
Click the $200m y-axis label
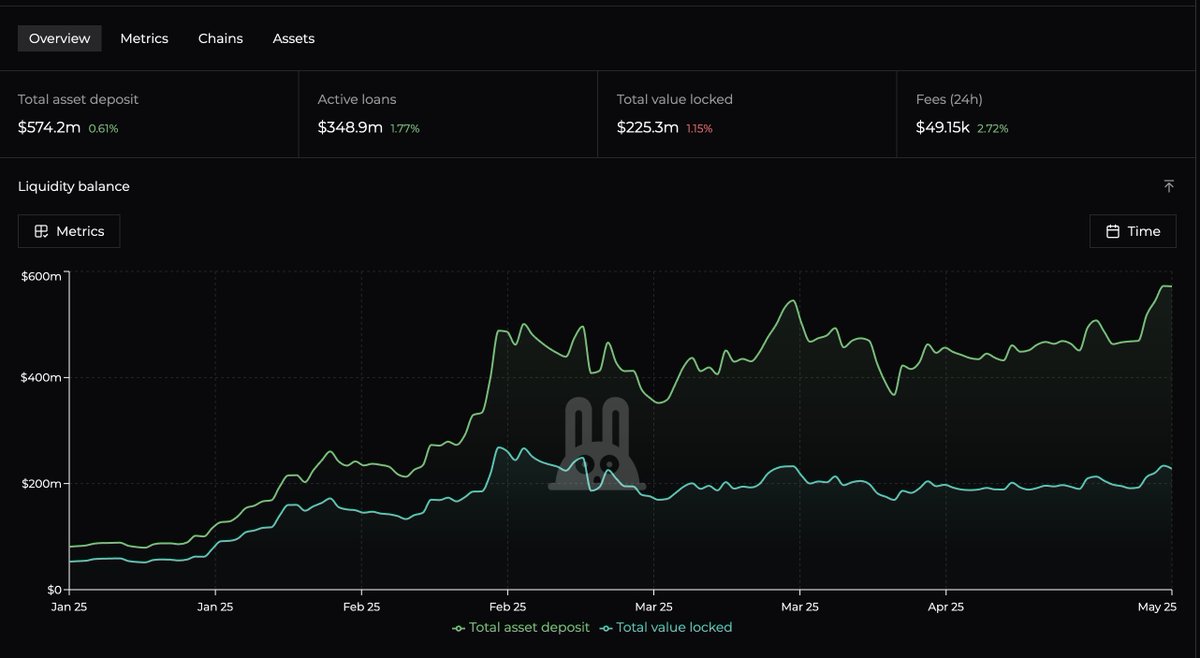click(x=41, y=483)
